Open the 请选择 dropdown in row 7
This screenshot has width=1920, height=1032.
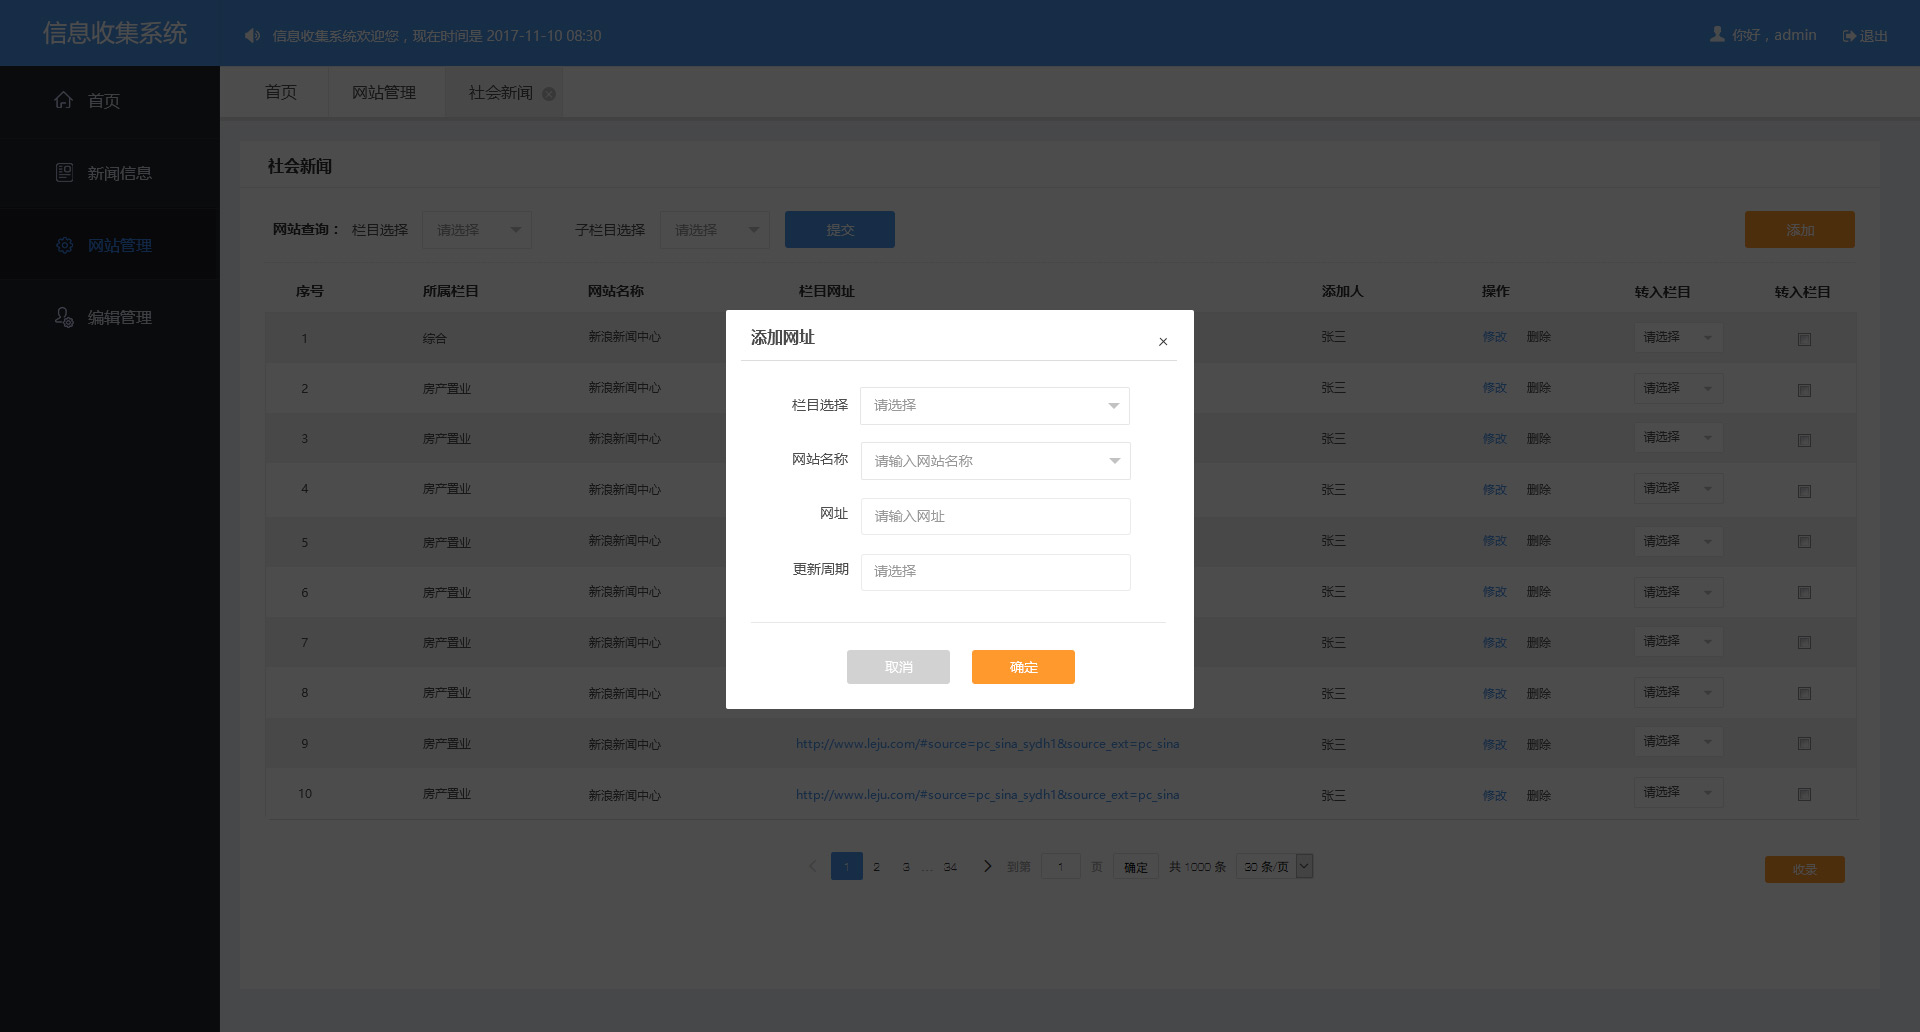point(1678,641)
